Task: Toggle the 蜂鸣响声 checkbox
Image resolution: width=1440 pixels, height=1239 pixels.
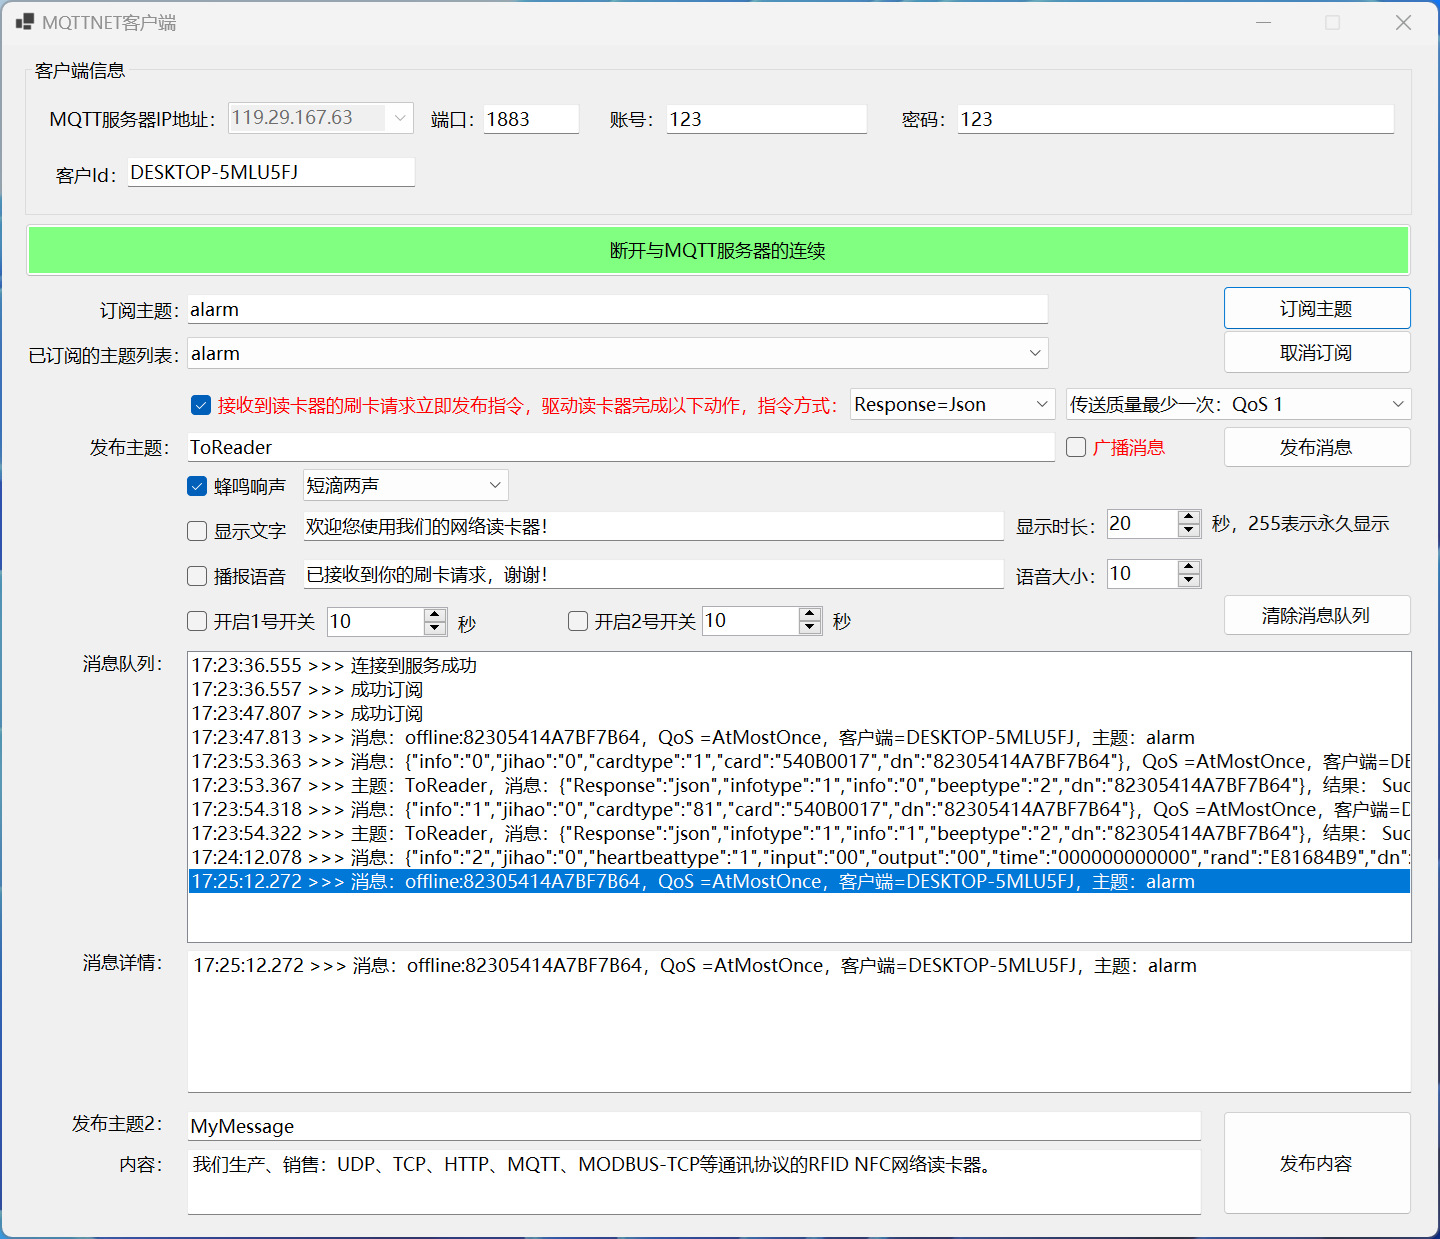Action: tap(197, 487)
